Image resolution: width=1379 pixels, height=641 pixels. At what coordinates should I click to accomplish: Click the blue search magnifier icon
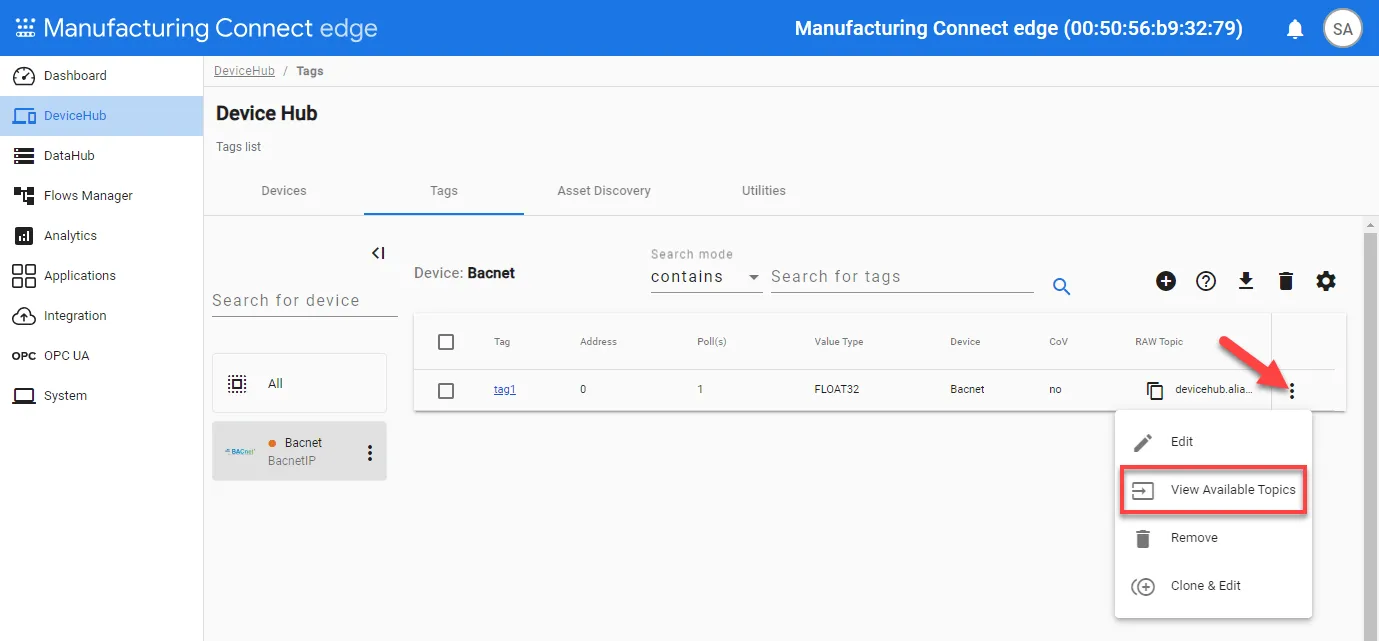tap(1062, 287)
